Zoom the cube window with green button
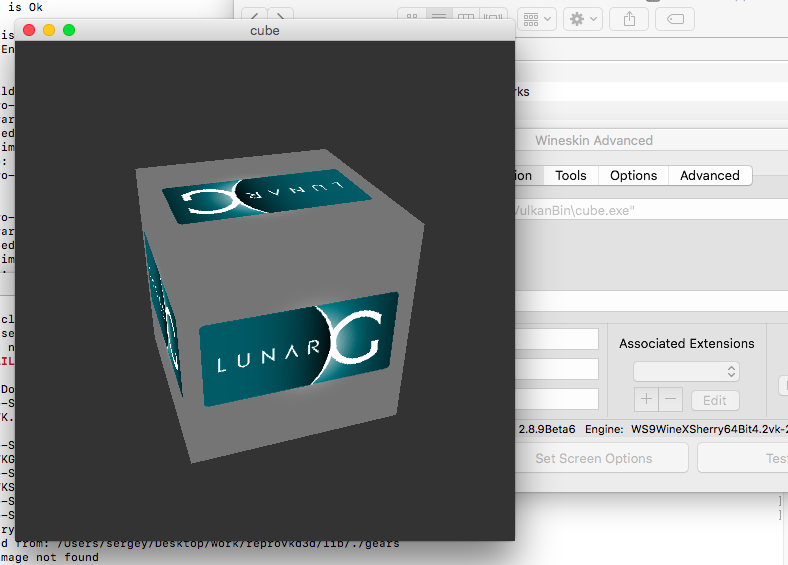Viewport: 788px width, 565px height. (69, 30)
